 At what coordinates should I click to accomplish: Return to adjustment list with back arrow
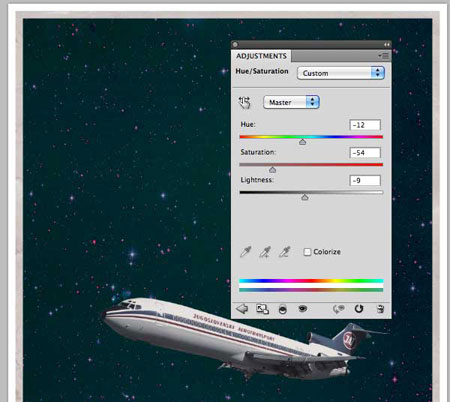tap(242, 309)
